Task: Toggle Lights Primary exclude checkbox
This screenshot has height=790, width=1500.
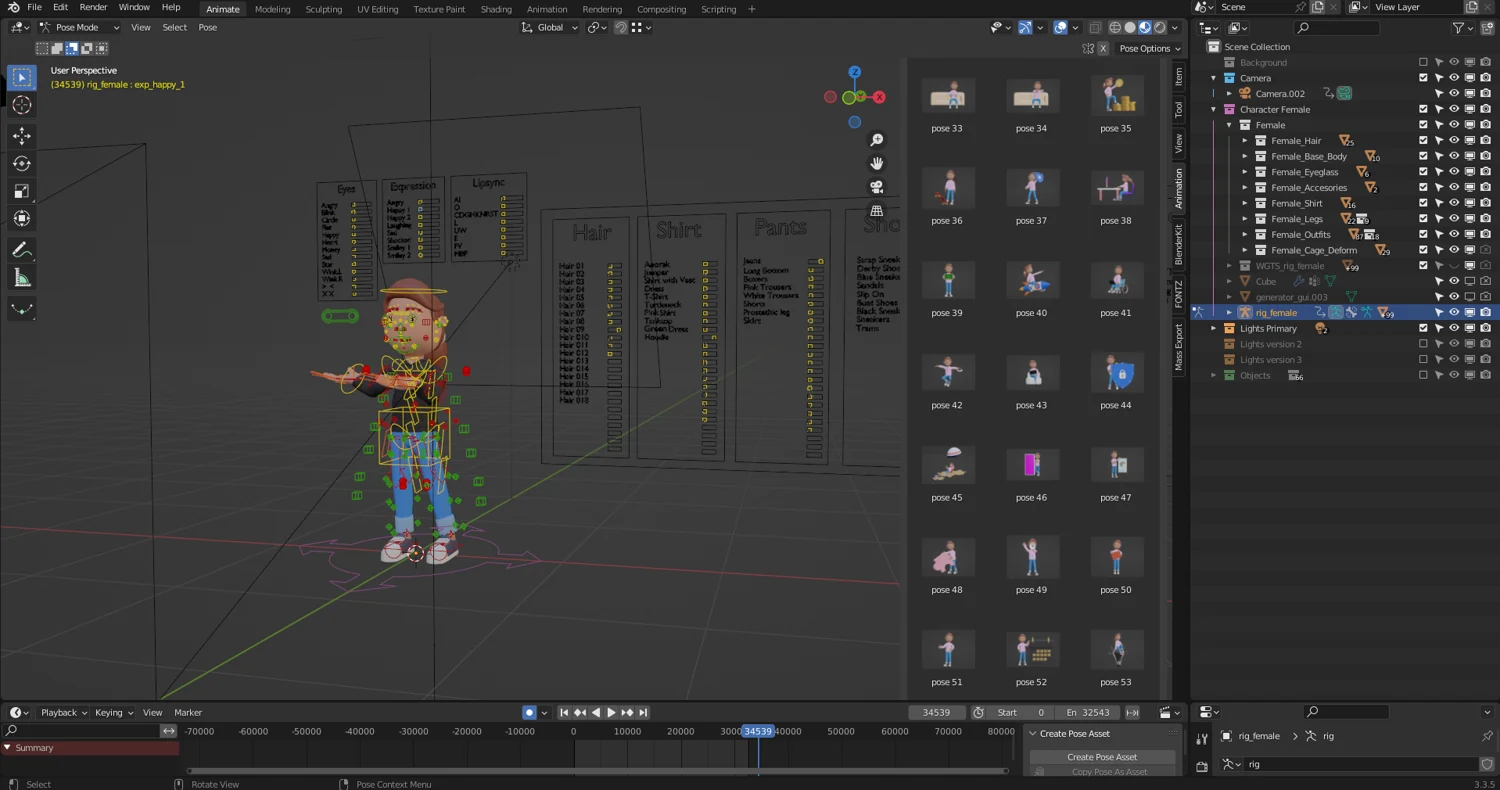Action: (x=1424, y=328)
